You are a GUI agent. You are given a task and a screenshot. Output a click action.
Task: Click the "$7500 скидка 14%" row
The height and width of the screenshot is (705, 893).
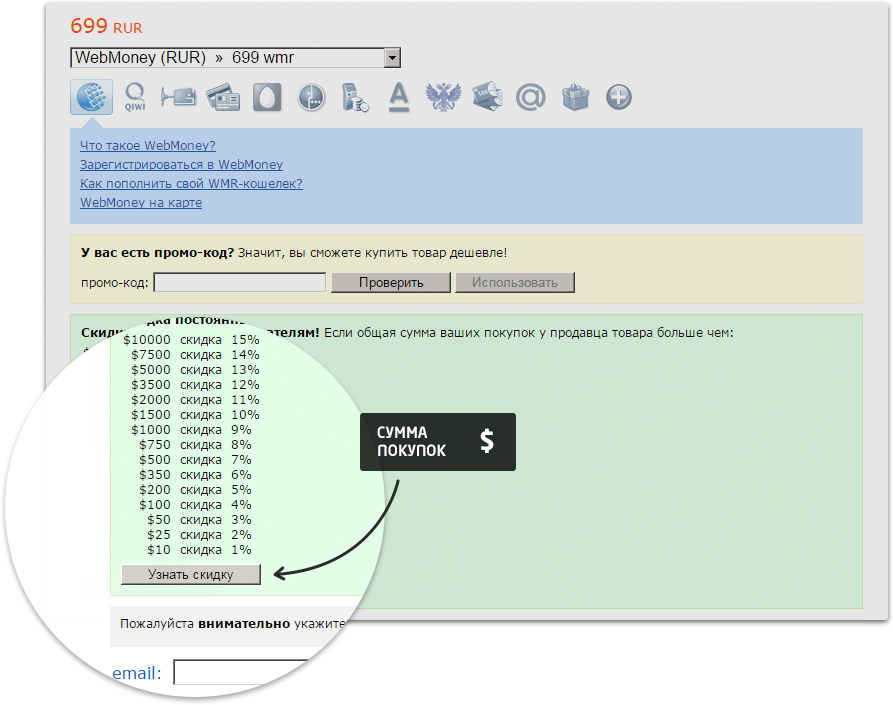[x=195, y=355]
